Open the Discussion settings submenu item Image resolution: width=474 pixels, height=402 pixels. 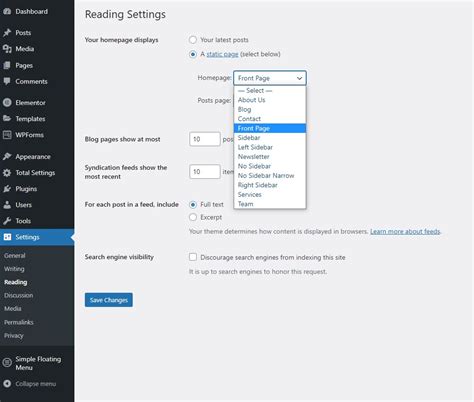(19, 295)
